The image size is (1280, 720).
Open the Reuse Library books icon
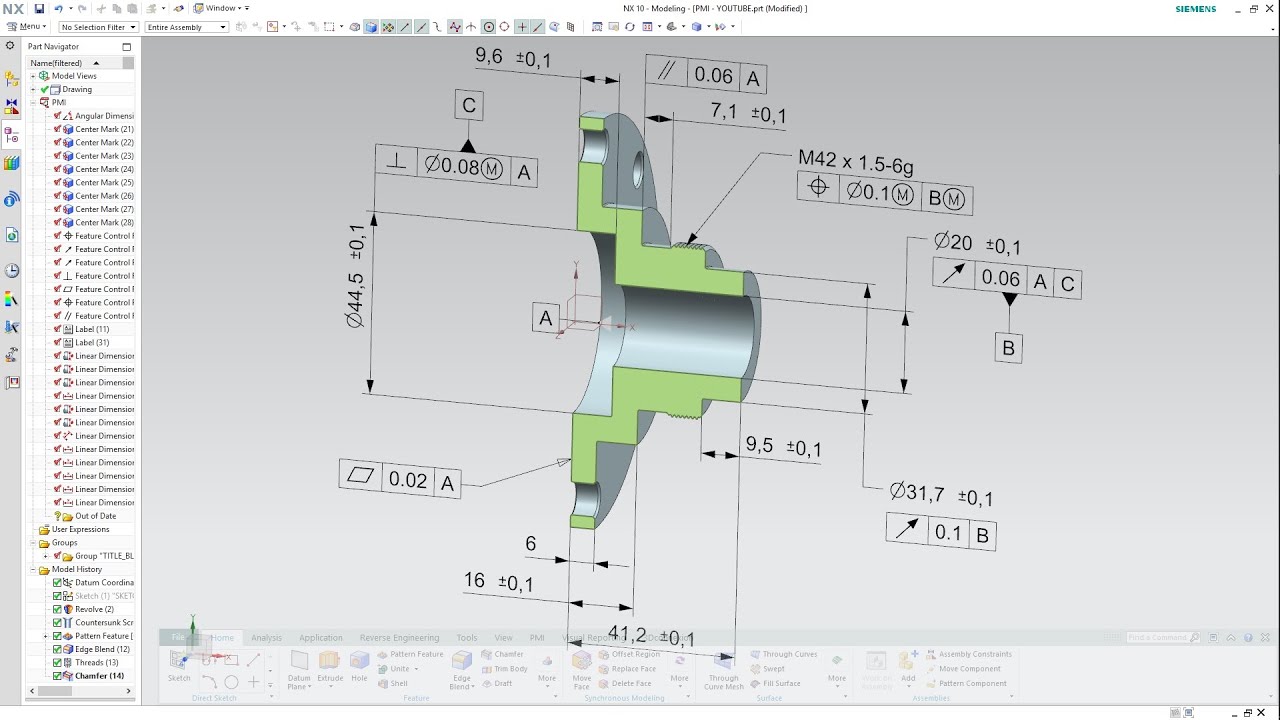(12, 163)
